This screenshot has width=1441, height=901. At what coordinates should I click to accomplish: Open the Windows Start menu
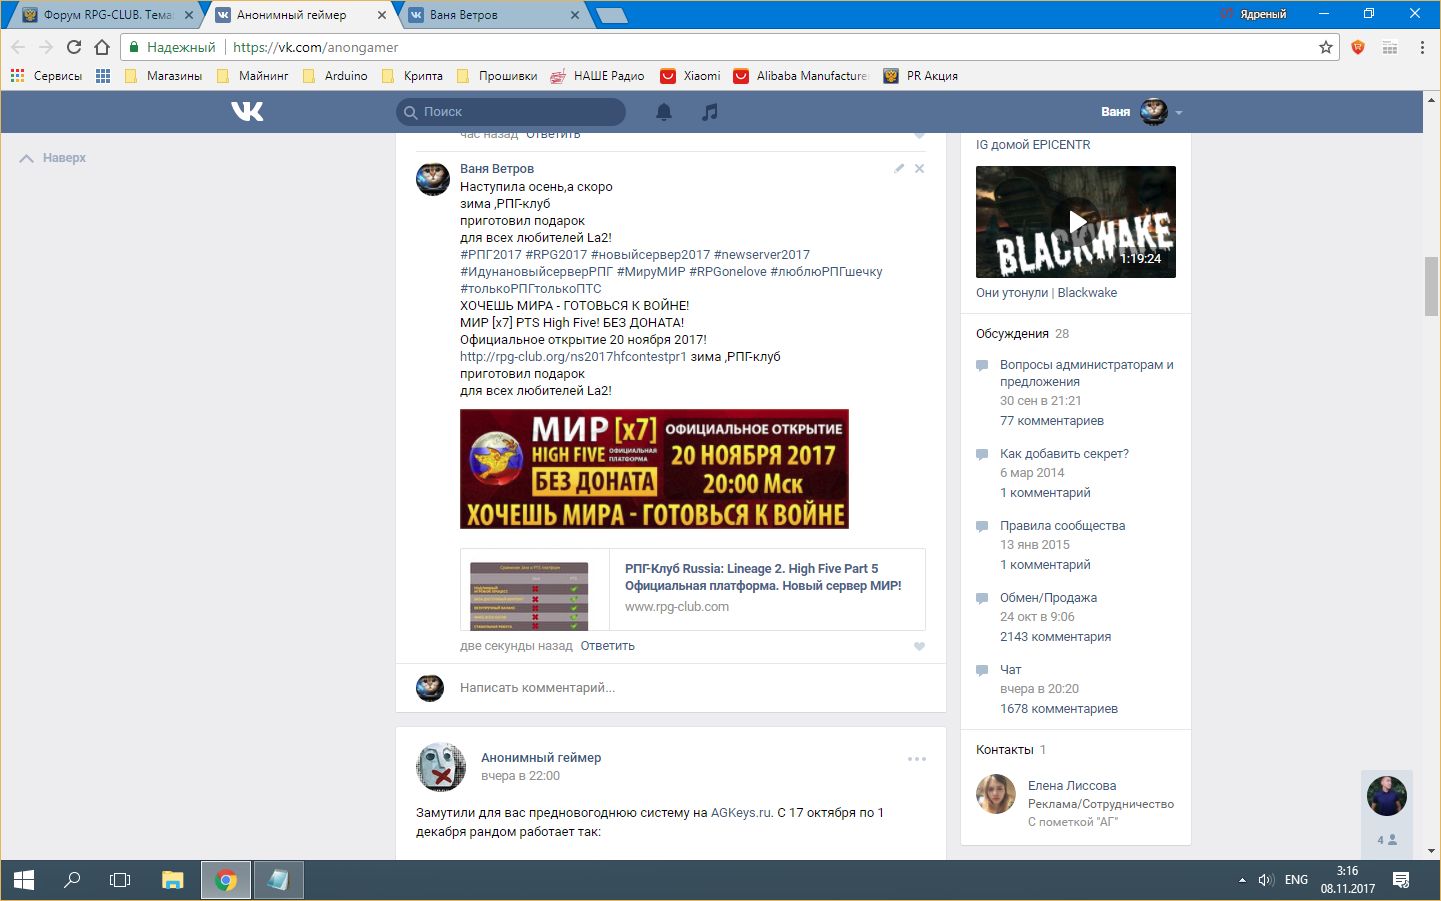pos(24,880)
